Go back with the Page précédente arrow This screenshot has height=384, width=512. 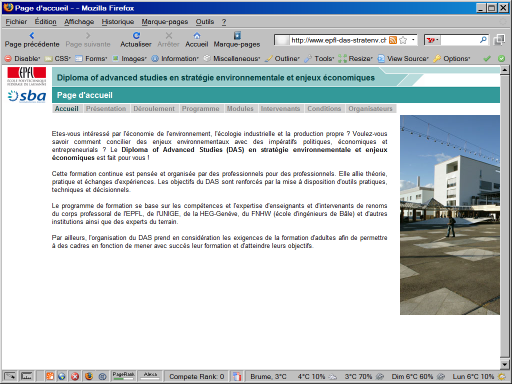pos(32,35)
